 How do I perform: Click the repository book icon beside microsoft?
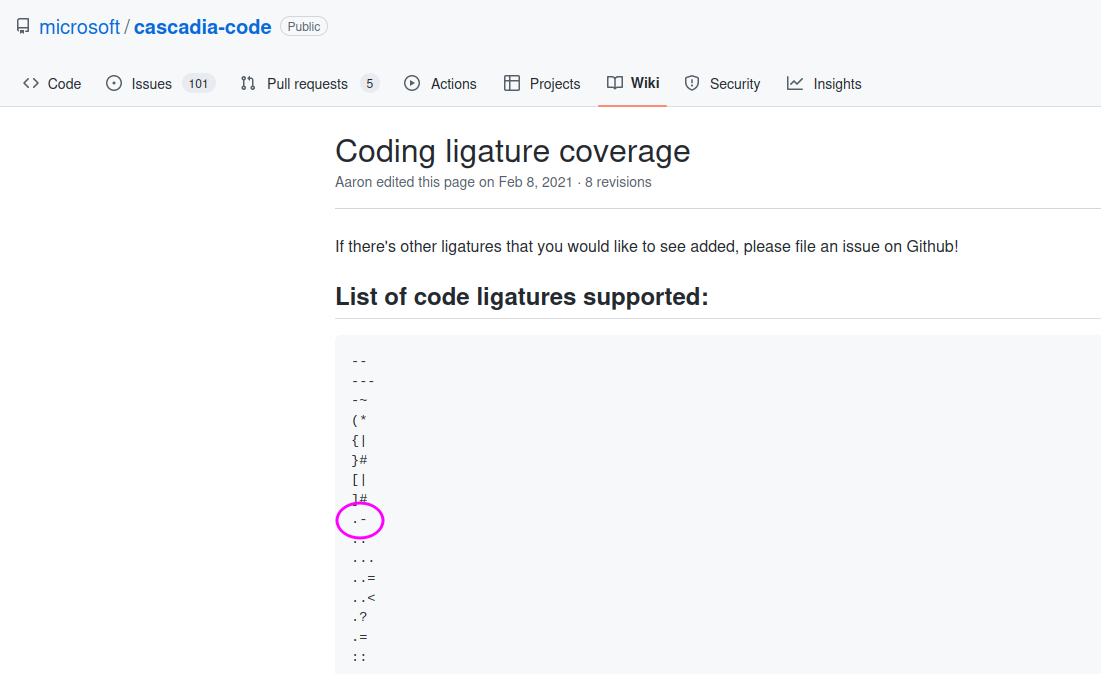[x=22, y=26]
